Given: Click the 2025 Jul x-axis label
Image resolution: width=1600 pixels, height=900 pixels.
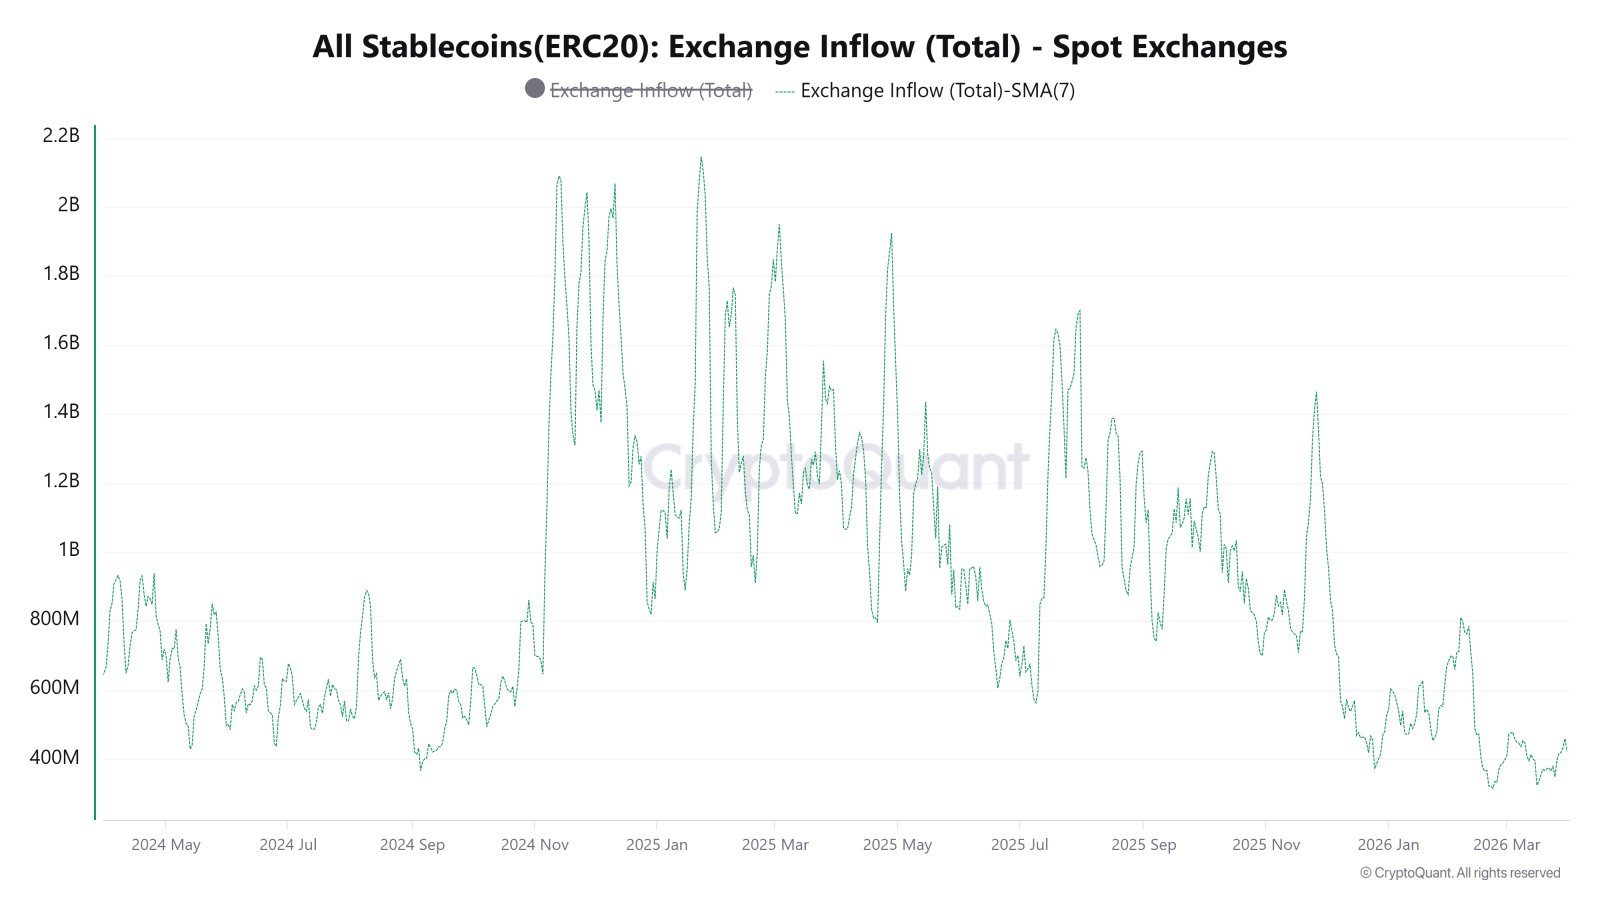Looking at the screenshot, I should [x=1020, y=845].
